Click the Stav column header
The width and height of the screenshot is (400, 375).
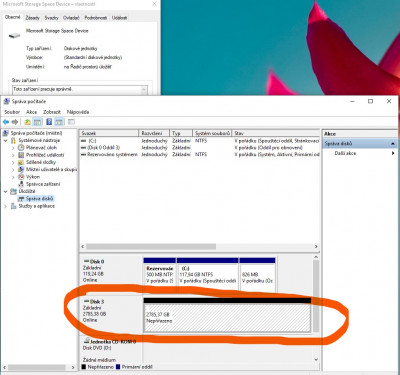click(276, 133)
